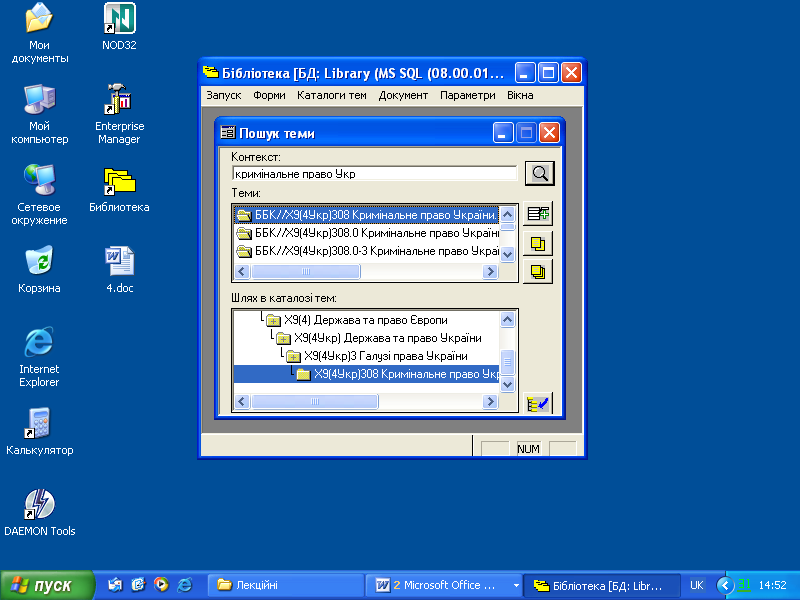The width and height of the screenshot is (800, 600).
Task: Click the Пошук теми window title icon
Action: point(228,133)
